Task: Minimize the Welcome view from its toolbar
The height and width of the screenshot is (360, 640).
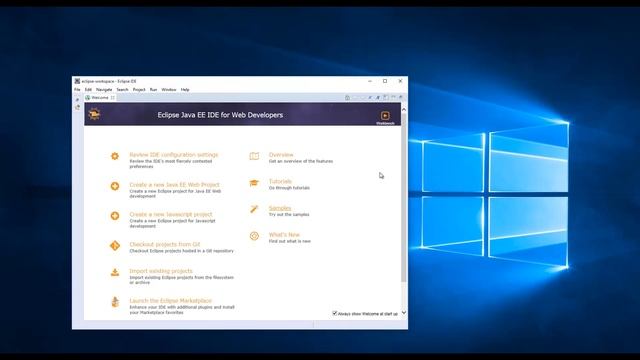Action: pyautogui.click(x=393, y=98)
